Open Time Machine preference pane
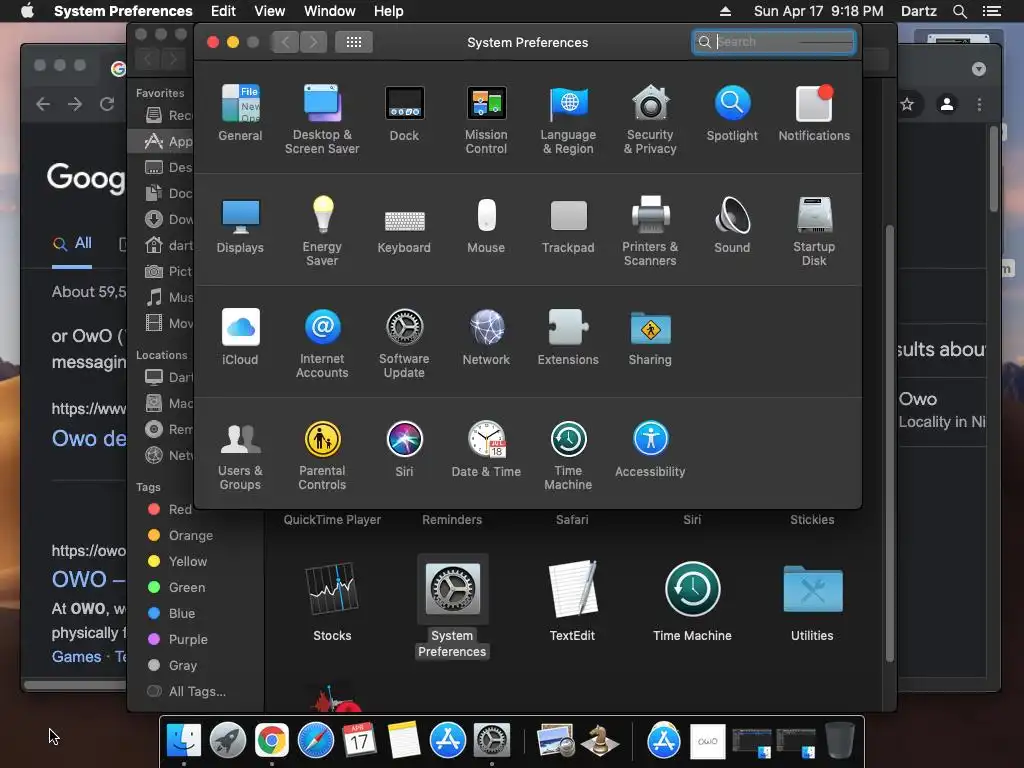 (x=568, y=456)
